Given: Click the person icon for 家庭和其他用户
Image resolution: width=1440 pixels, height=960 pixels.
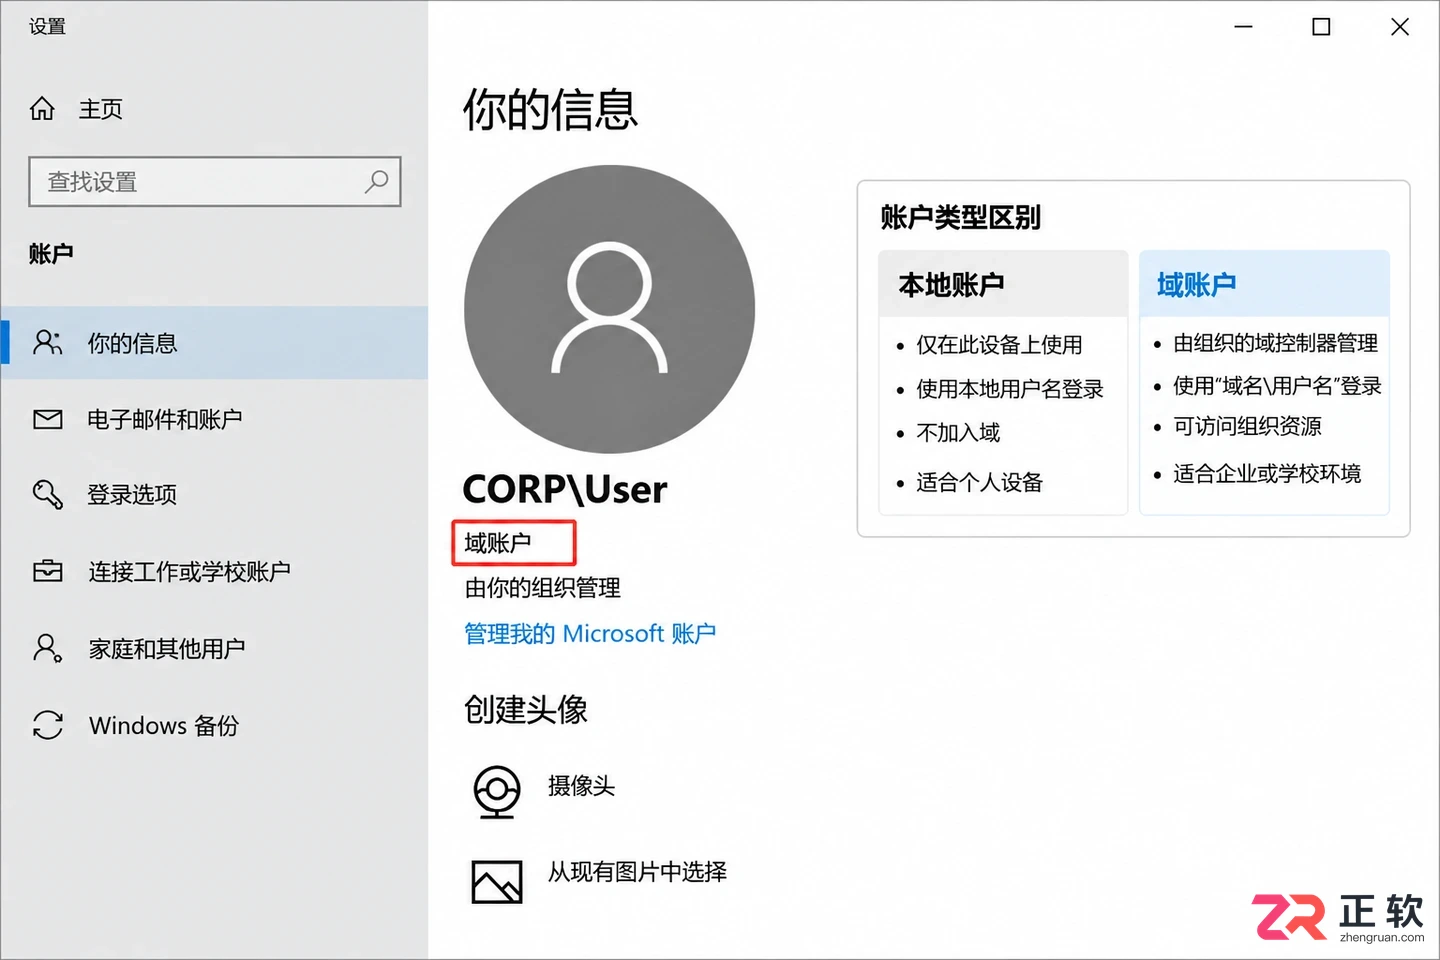Looking at the screenshot, I should point(47,648).
